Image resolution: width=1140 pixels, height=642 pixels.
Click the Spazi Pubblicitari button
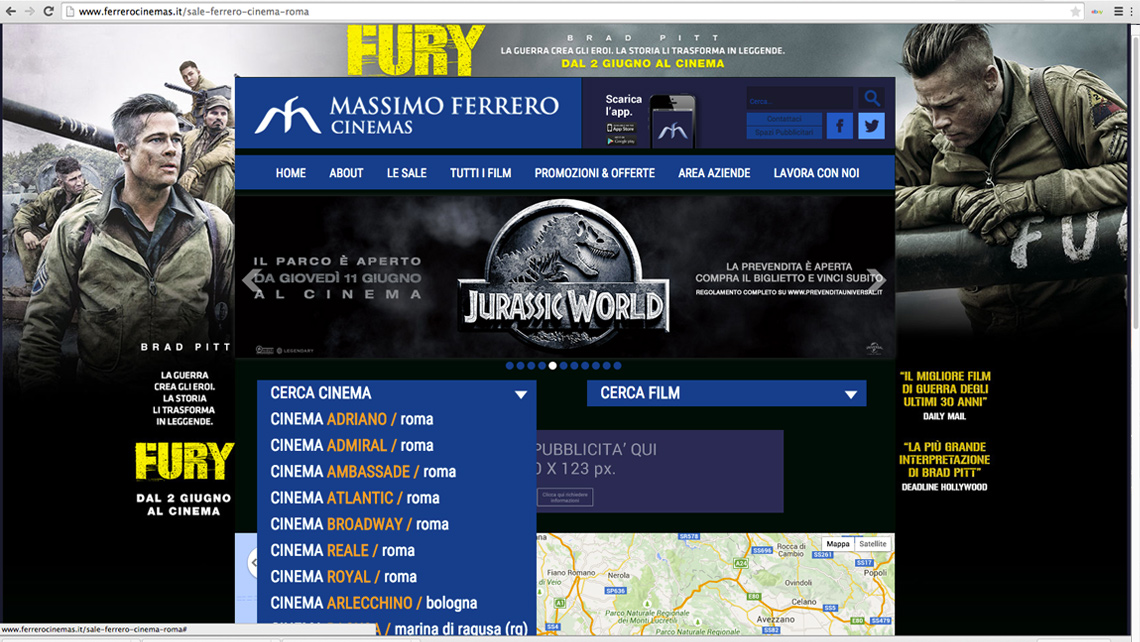(784, 132)
